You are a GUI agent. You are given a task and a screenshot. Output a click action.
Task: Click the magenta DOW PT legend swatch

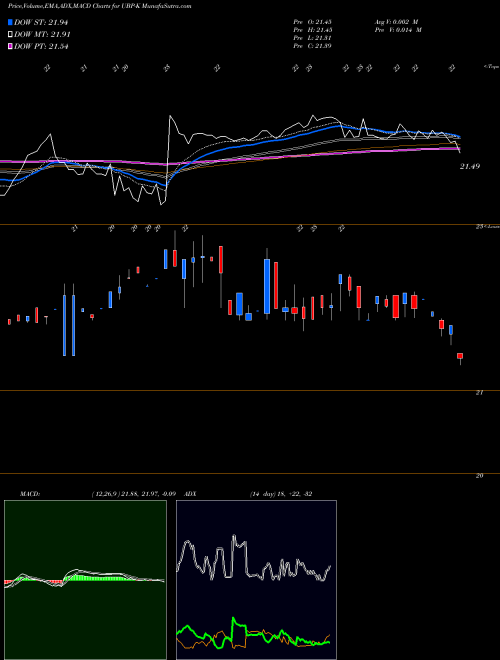pos(11,46)
